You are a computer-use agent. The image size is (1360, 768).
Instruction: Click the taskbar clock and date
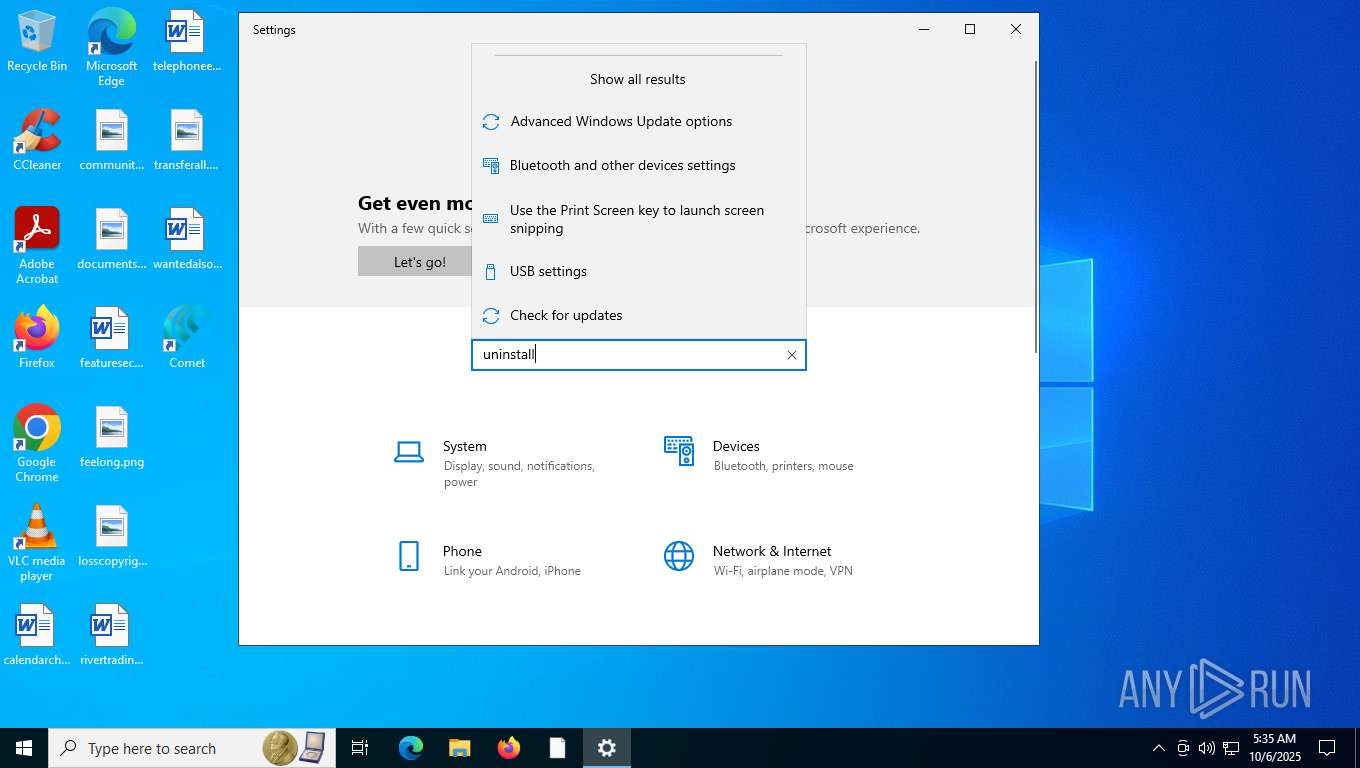tap(1274, 748)
